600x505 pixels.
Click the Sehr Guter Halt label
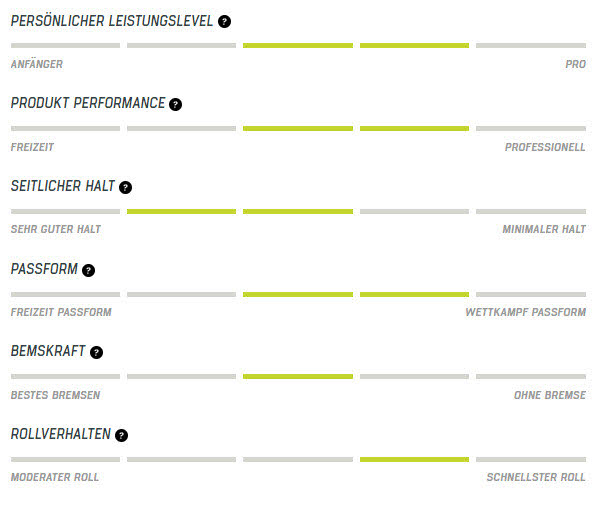[x=56, y=229]
